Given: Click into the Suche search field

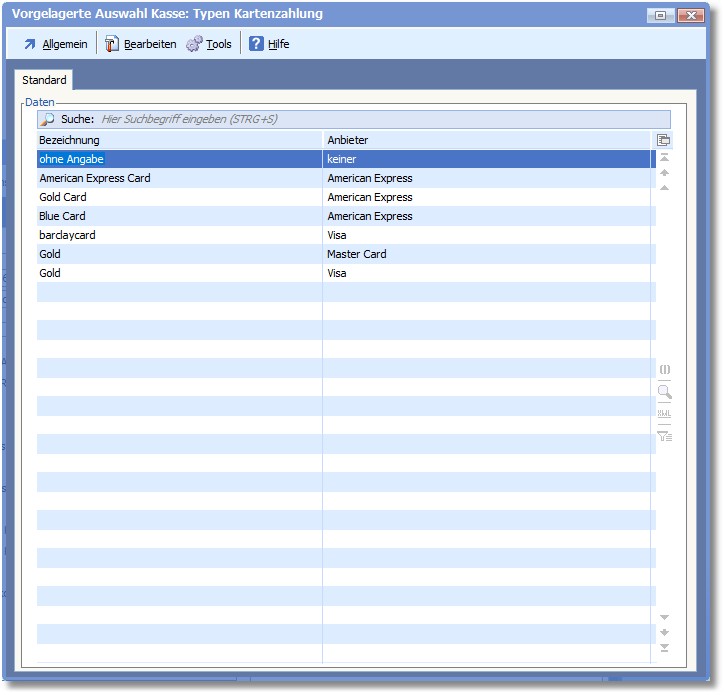Looking at the screenshot, I should tap(370, 119).
